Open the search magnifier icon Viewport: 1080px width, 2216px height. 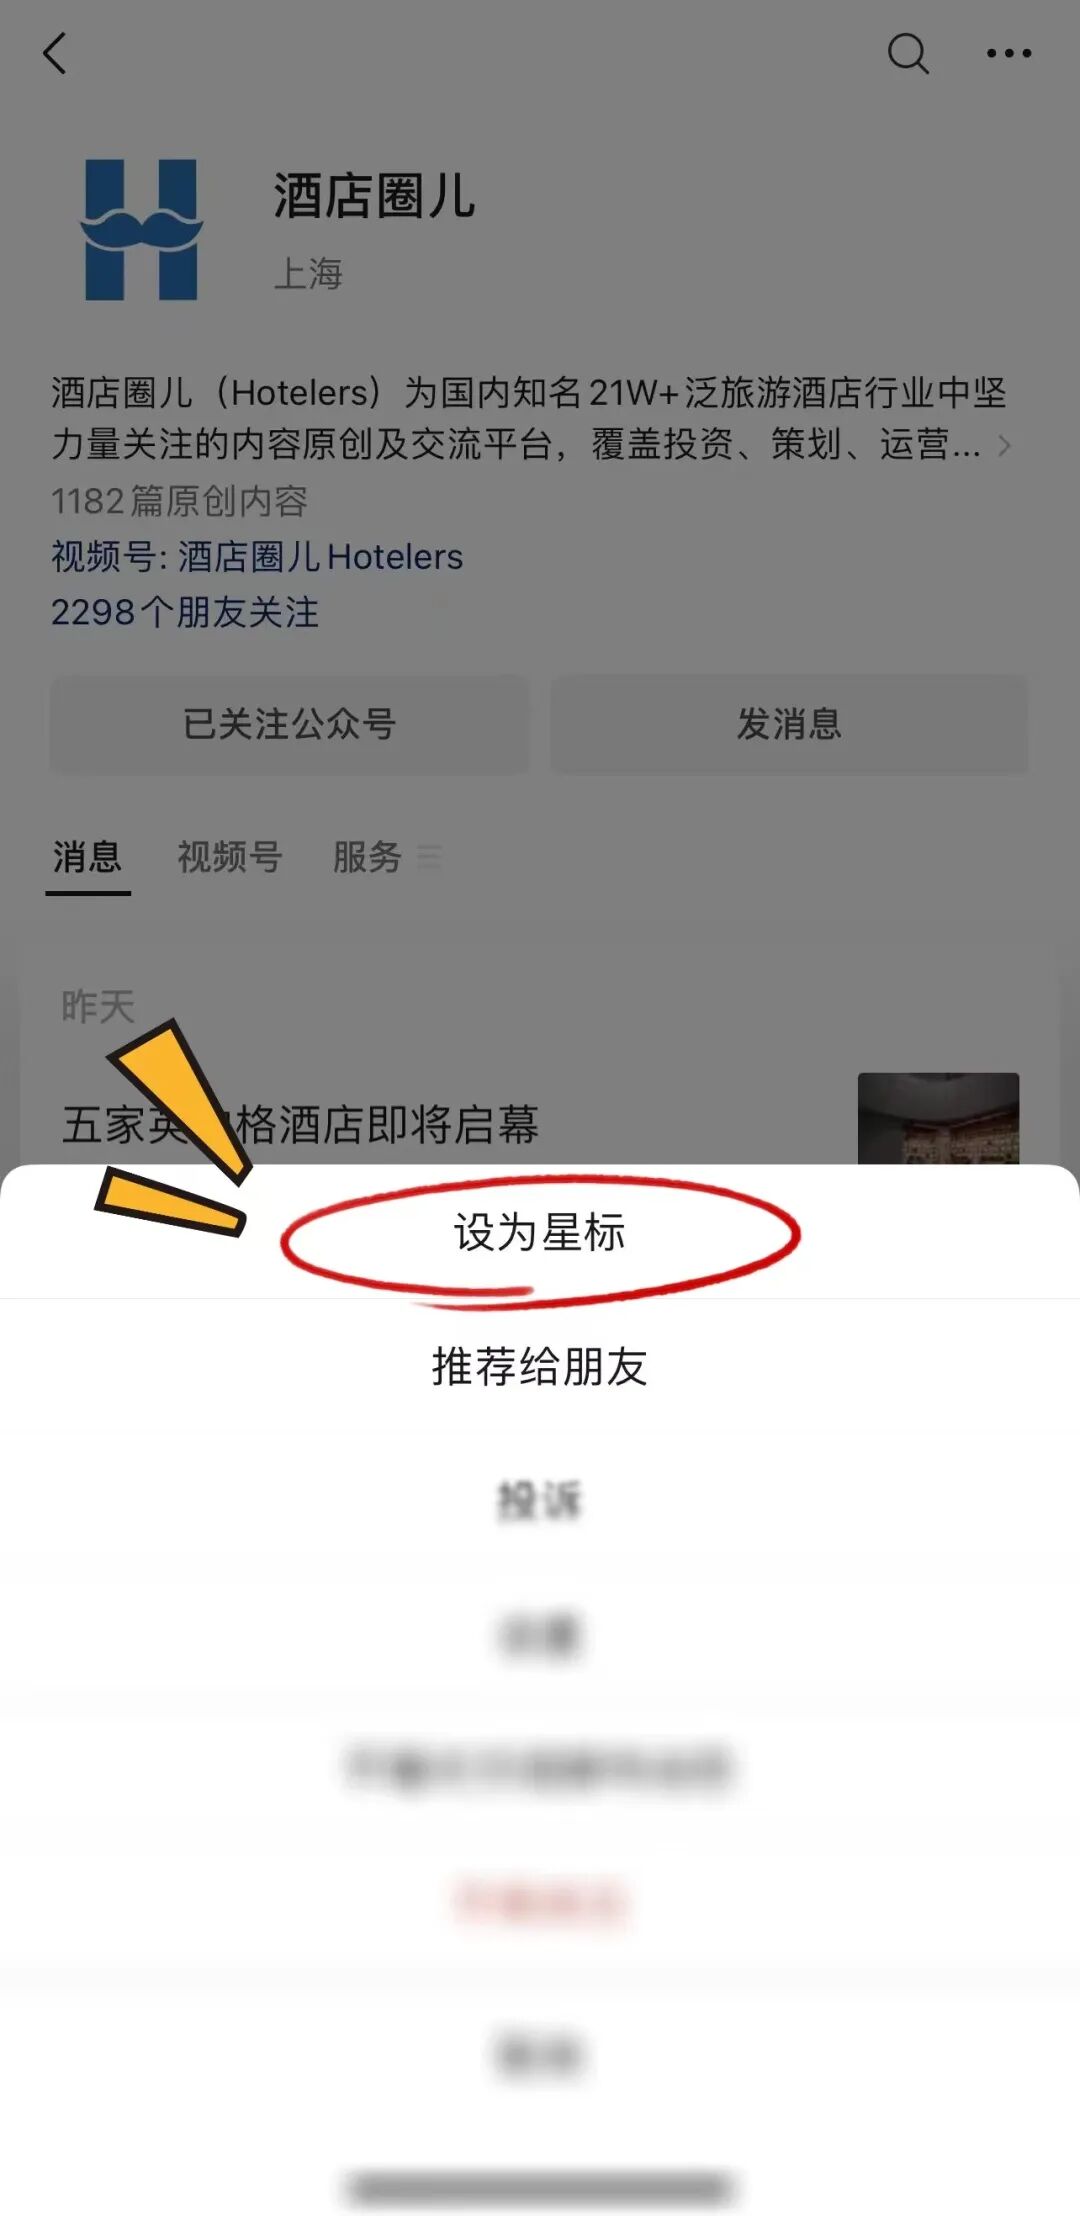click(908, 53)
